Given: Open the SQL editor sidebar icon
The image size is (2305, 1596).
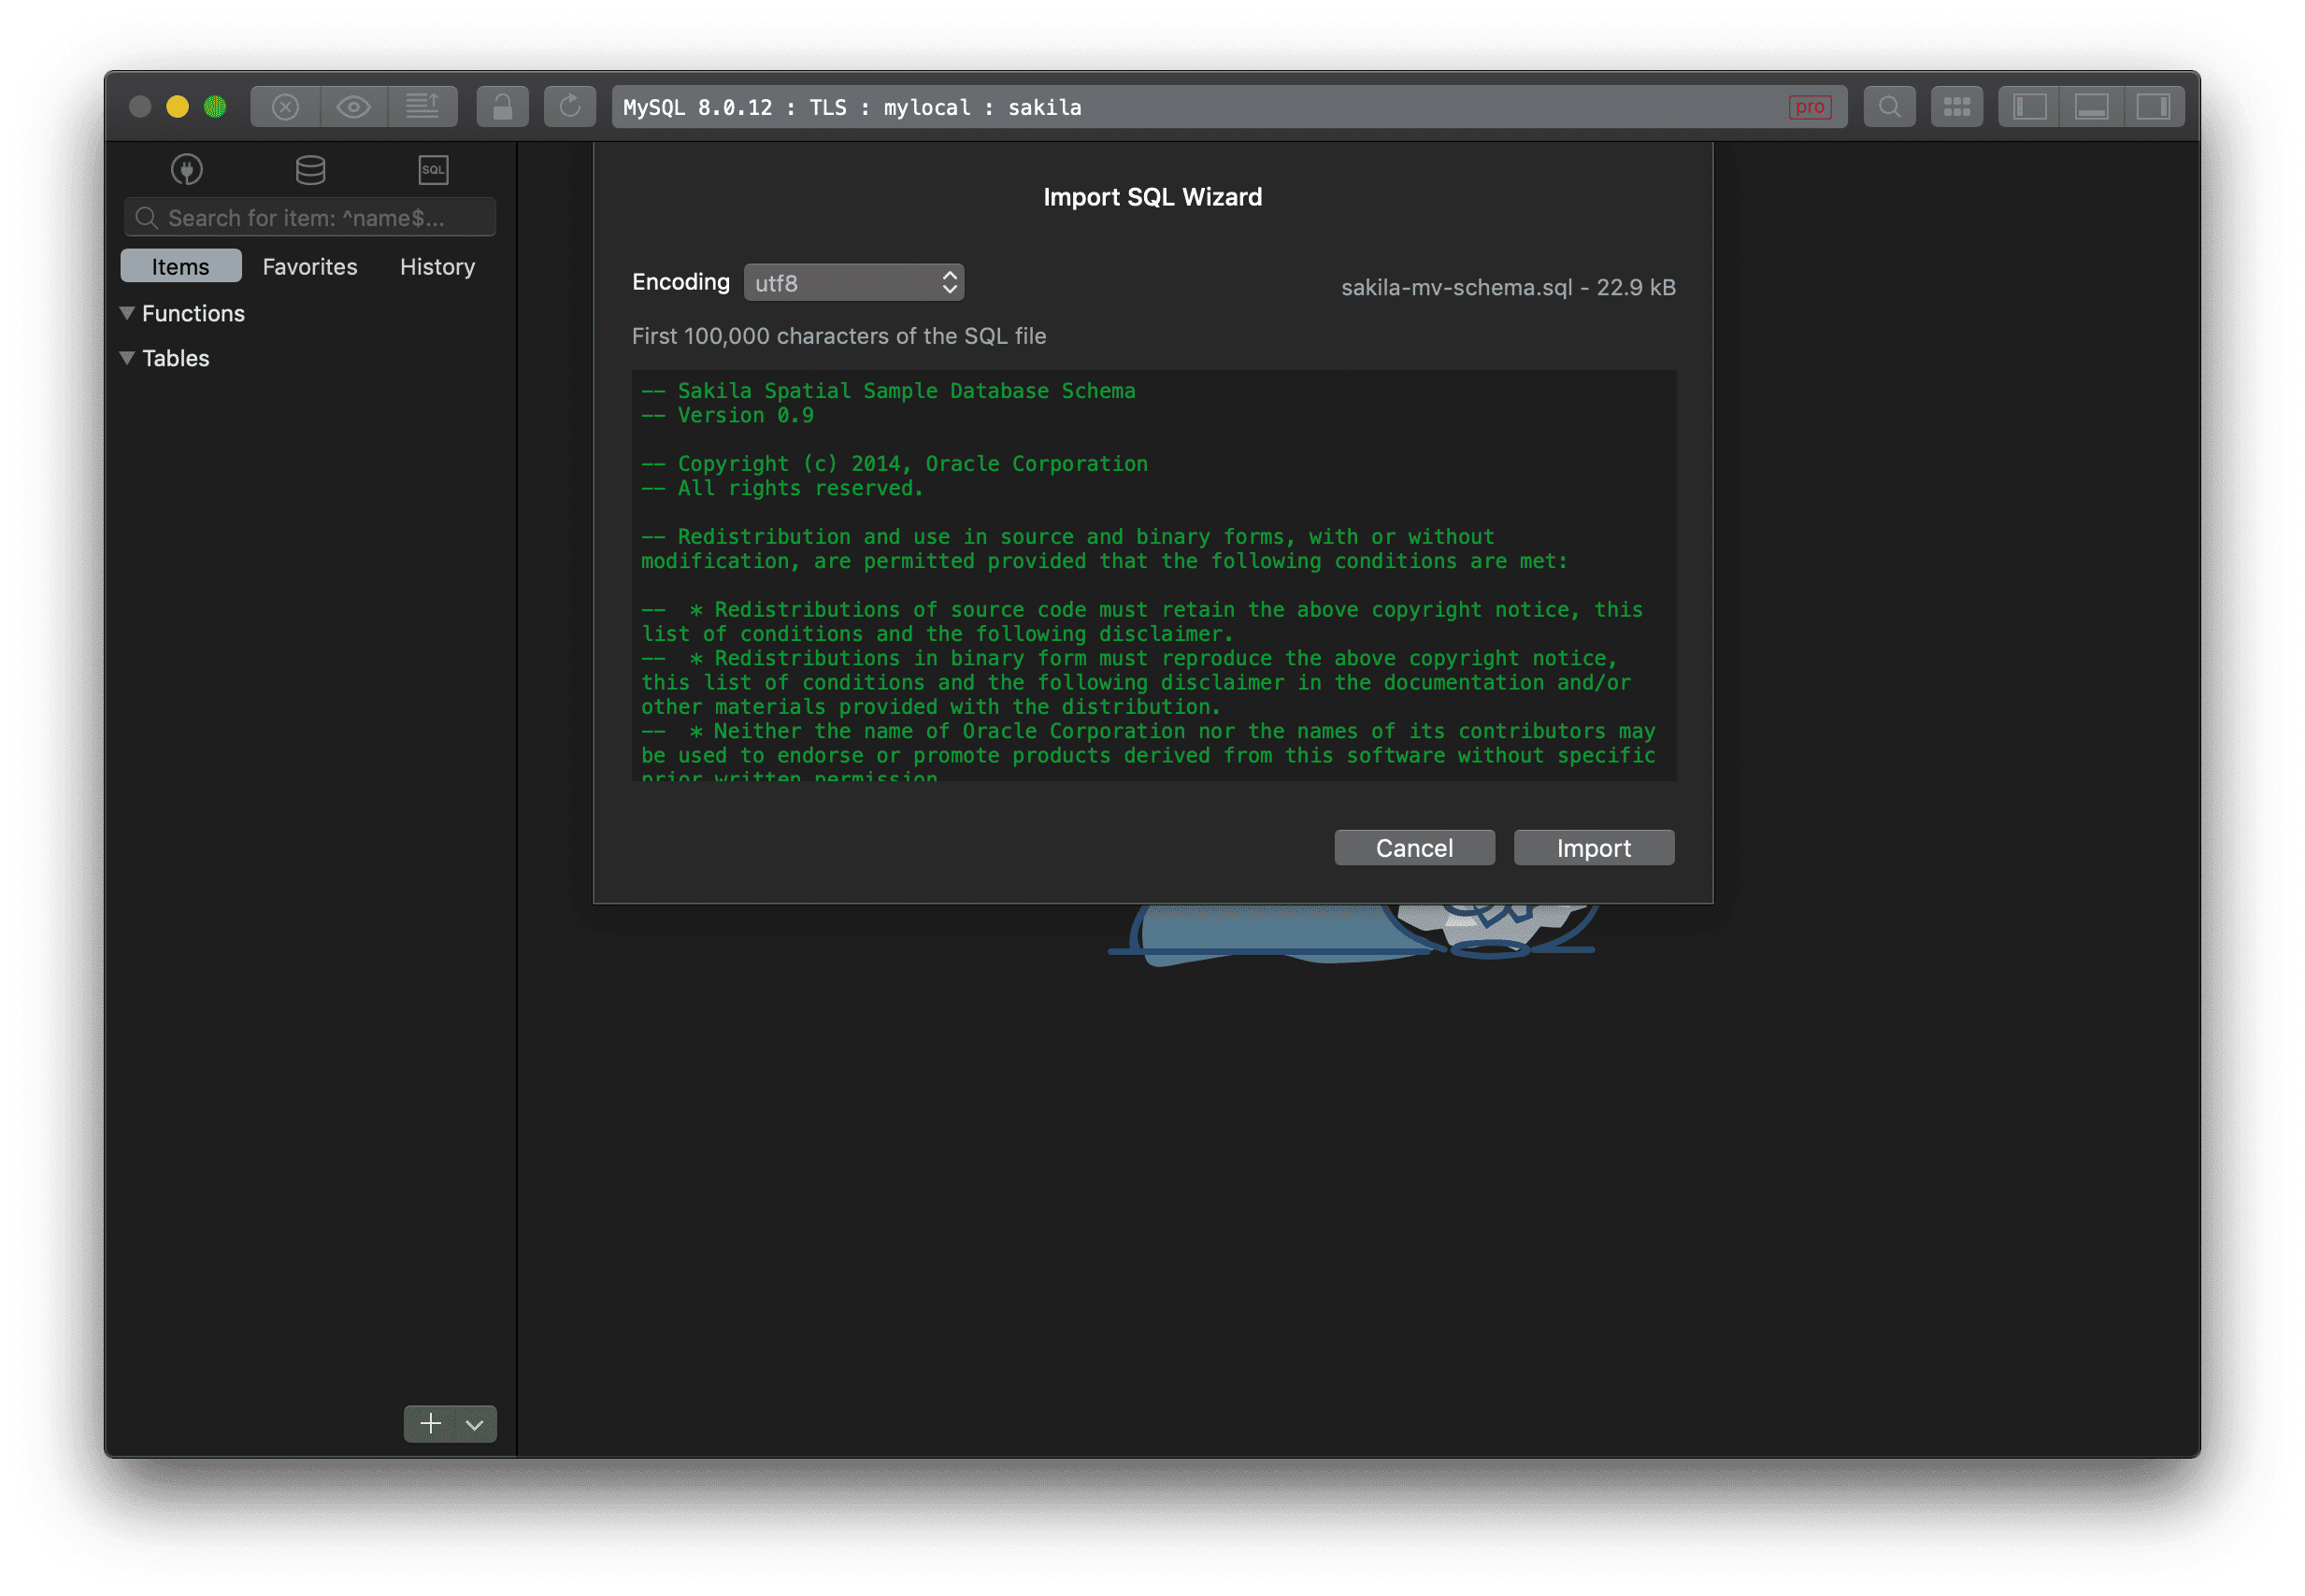Looking at the screenshot, I should click(x=433, y=170).
